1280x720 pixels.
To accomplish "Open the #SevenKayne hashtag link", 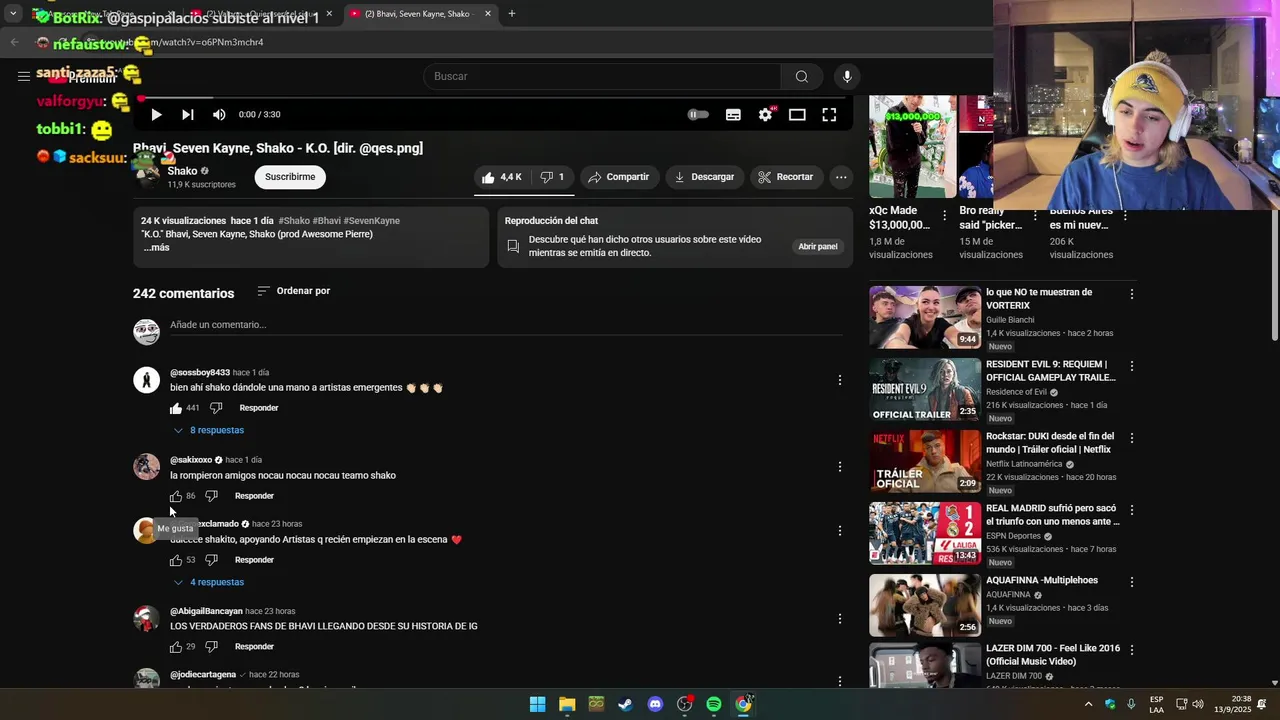I will click(x=371, y=221).
